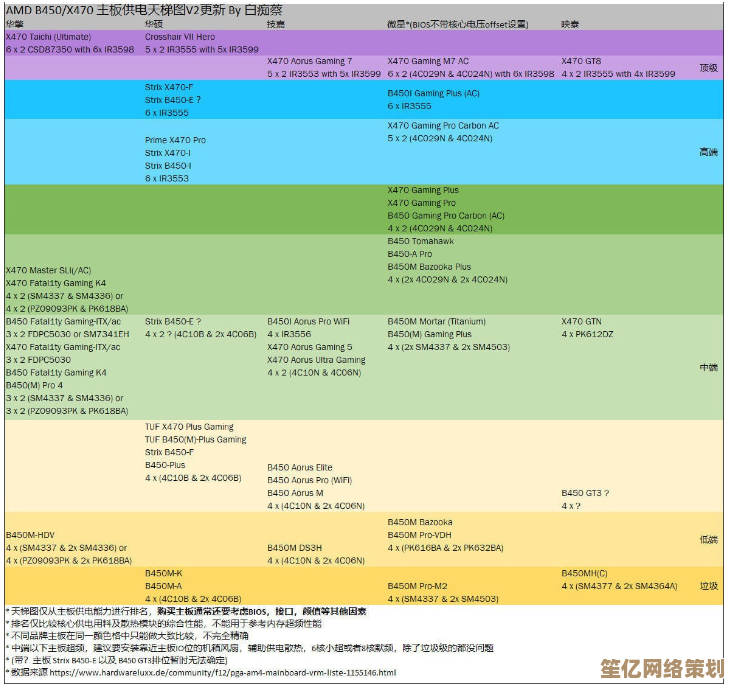Select the 低端 tier label
The width and height of the screenshot is (731, 687).
click(x=708, y=540)
